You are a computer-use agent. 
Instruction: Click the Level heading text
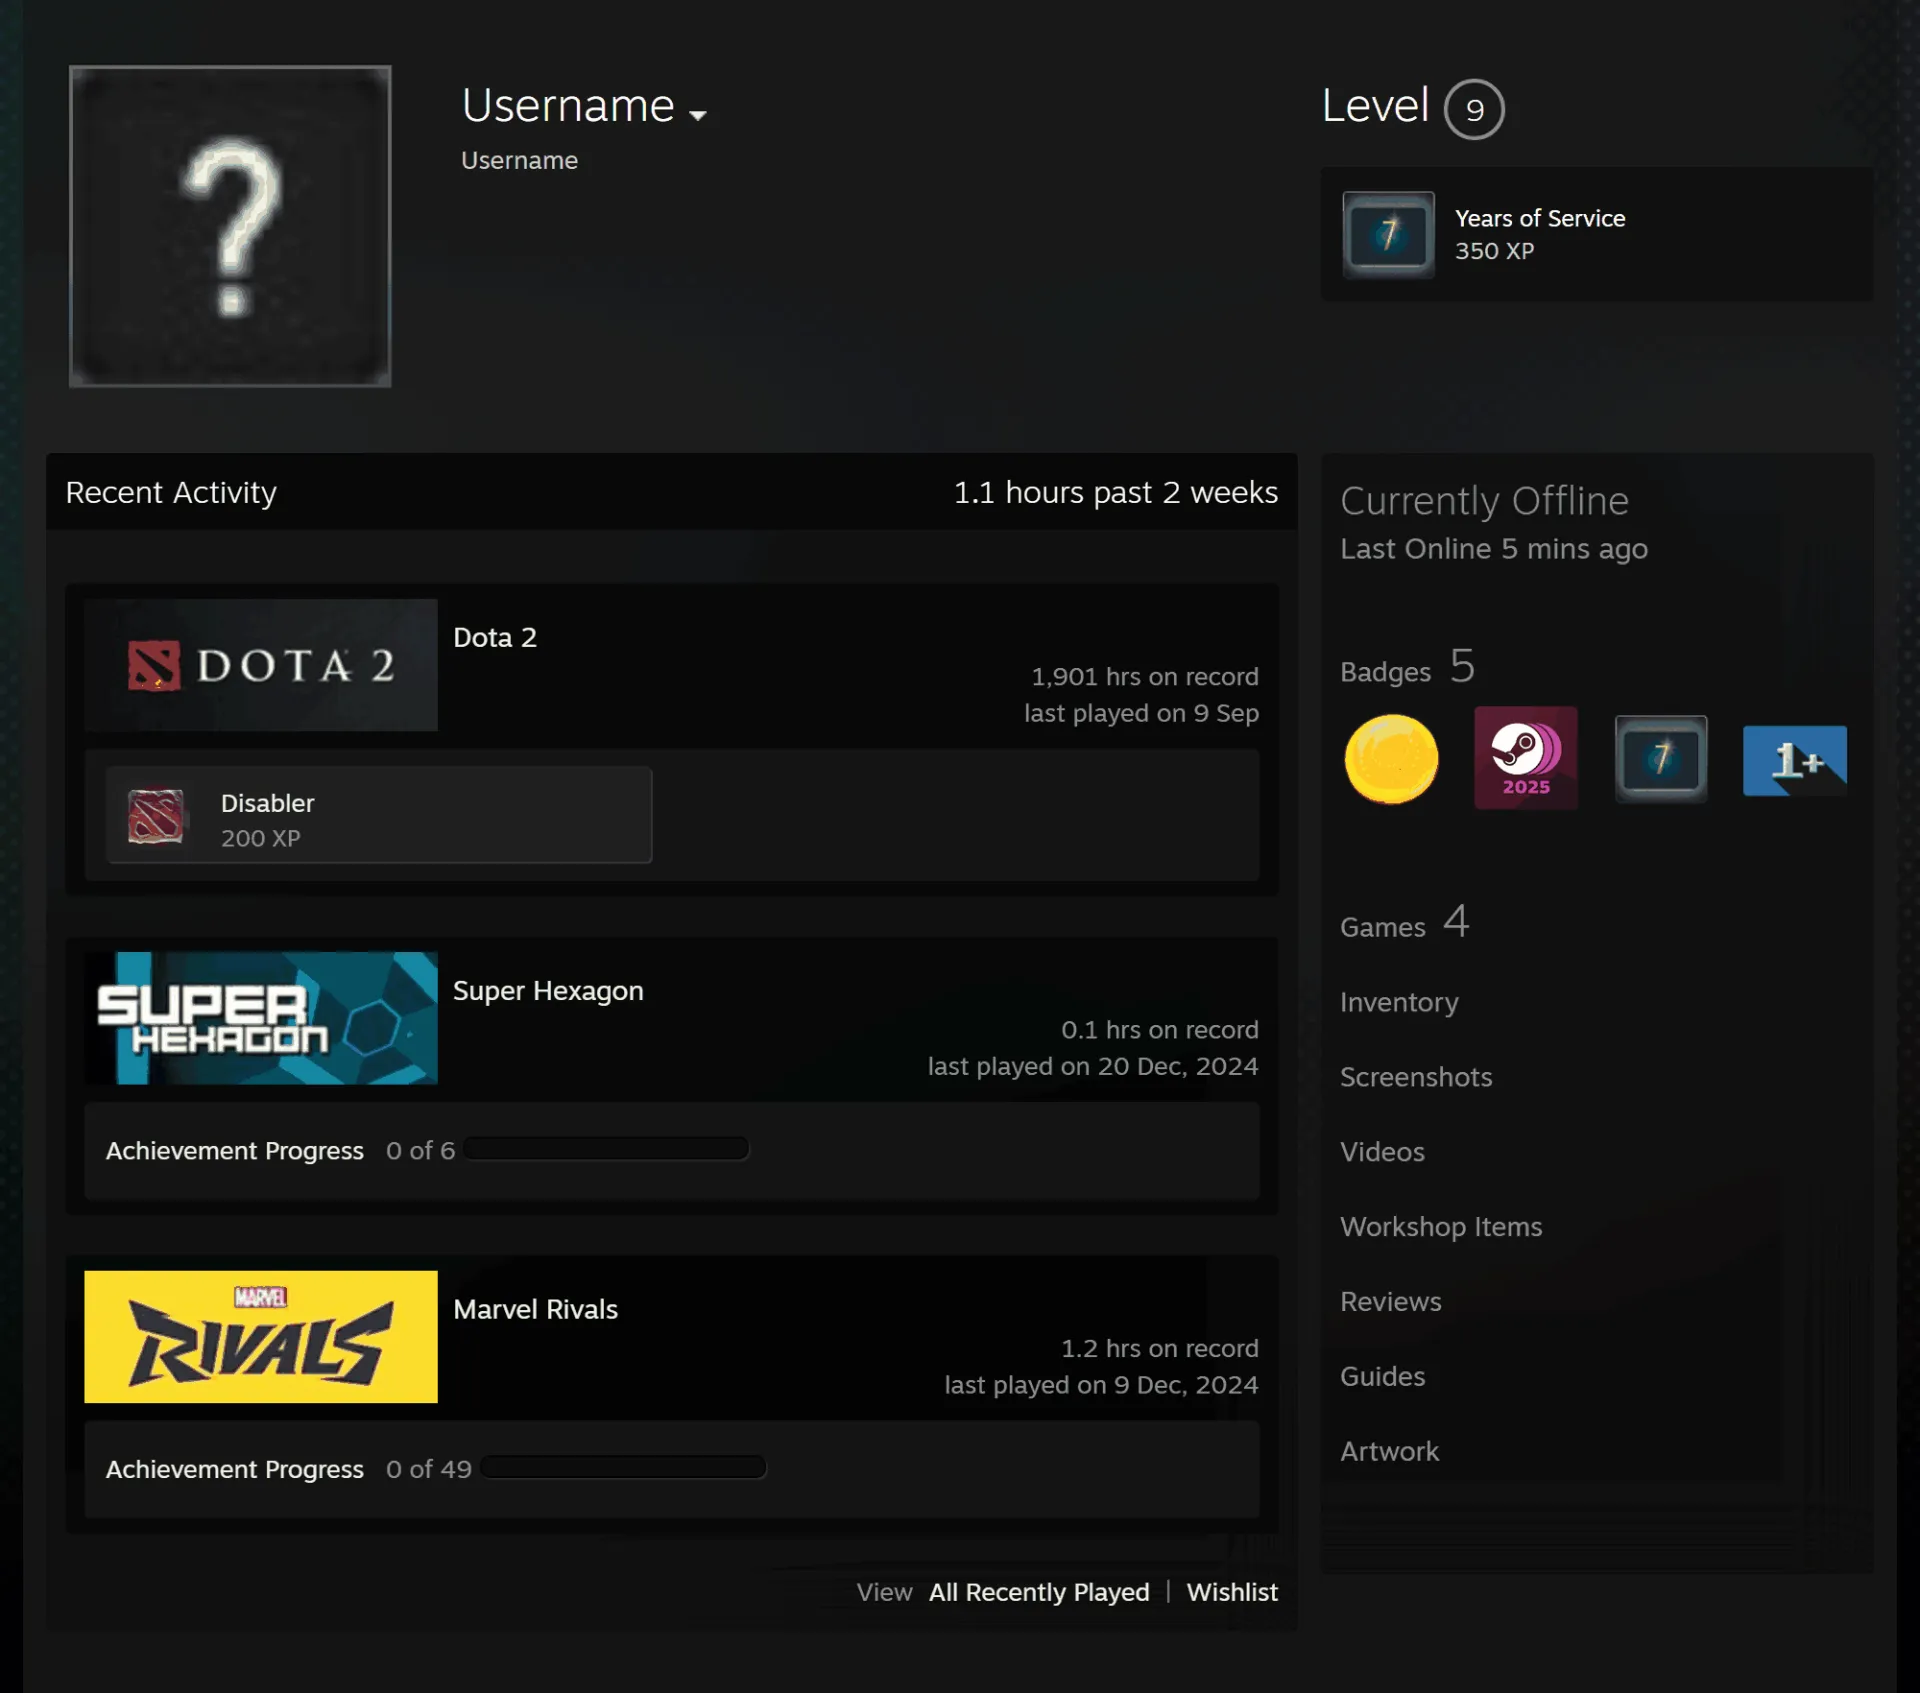[x=1375, y=106]
